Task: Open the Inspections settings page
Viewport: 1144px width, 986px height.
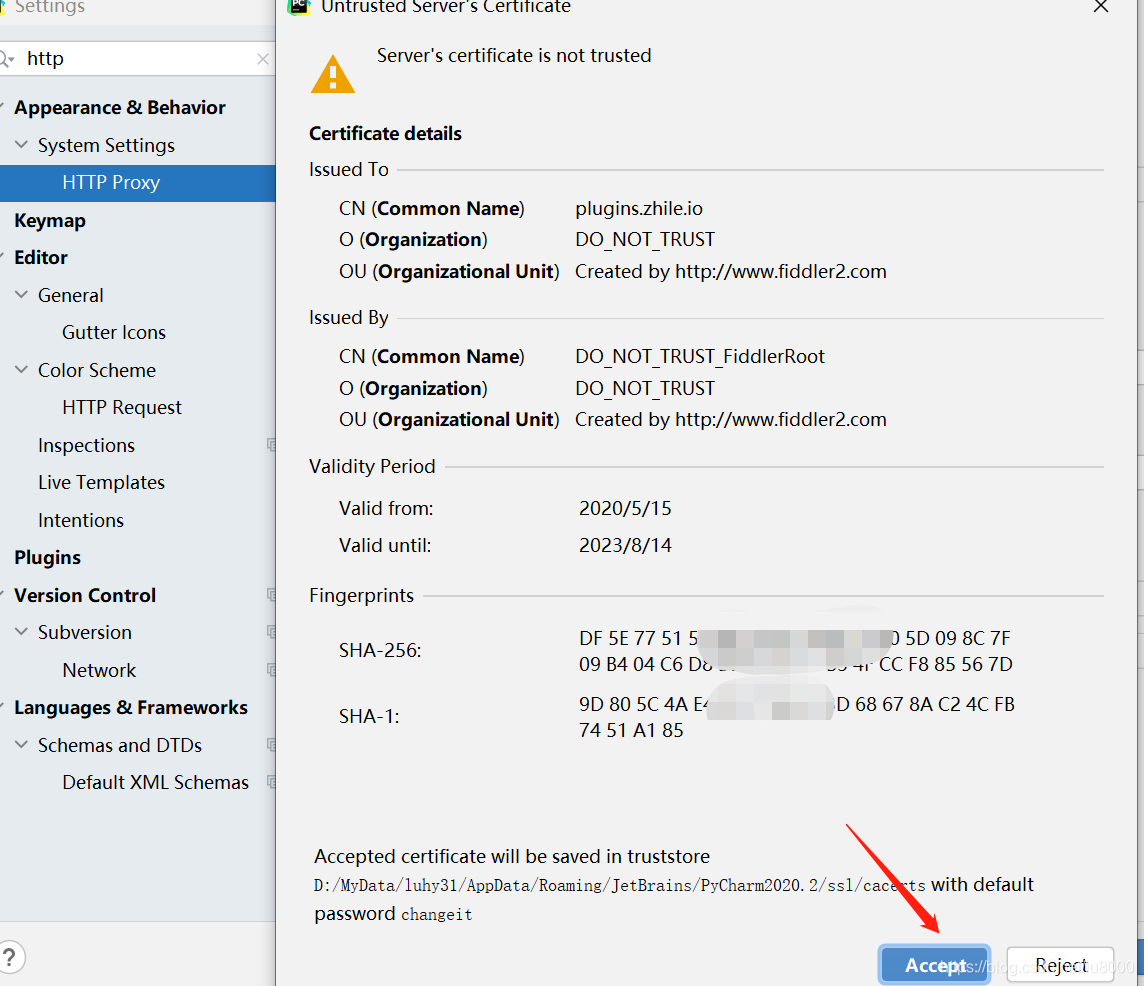Action: 86,445
